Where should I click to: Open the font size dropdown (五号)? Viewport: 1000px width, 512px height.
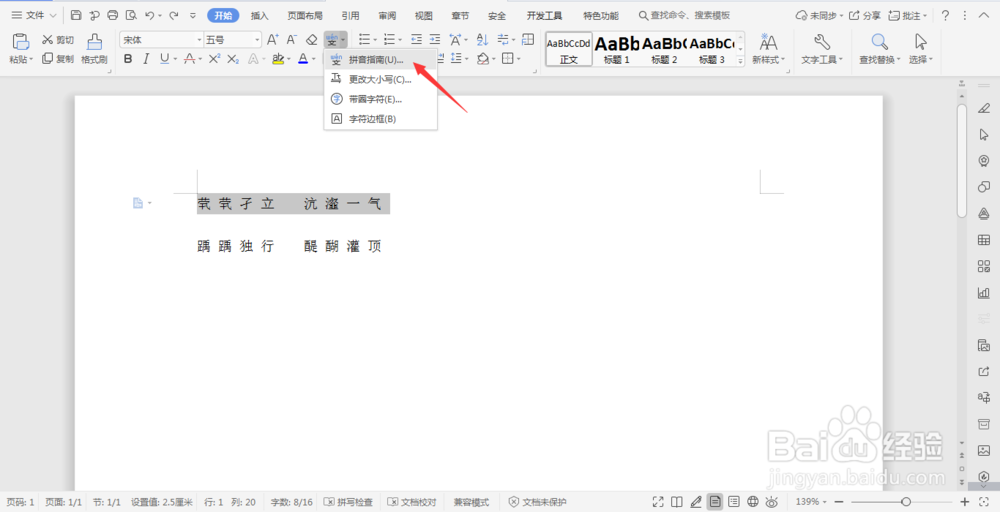coord(257,40)
